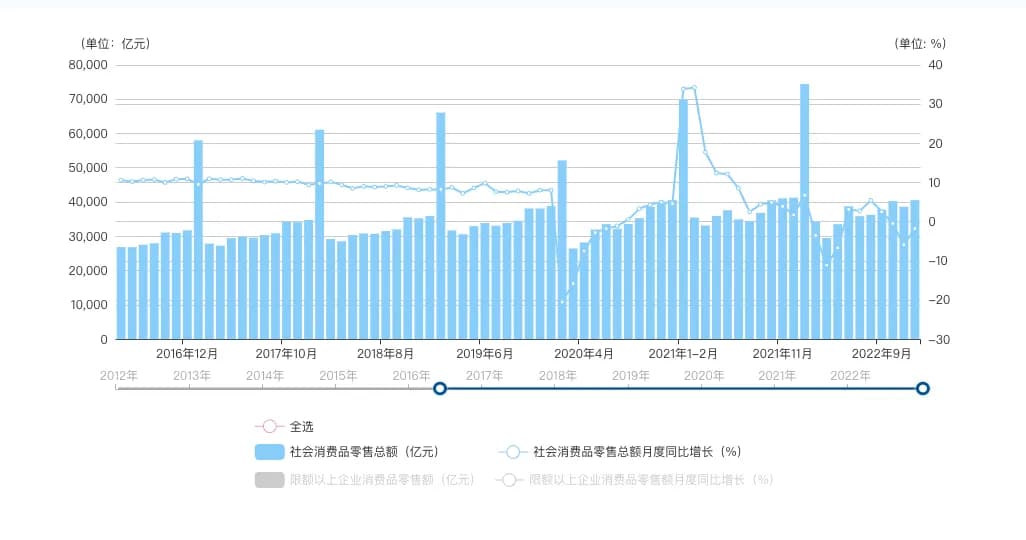Click the lowest point on the growth line
1026x540 pixels.
coord(562,303)
